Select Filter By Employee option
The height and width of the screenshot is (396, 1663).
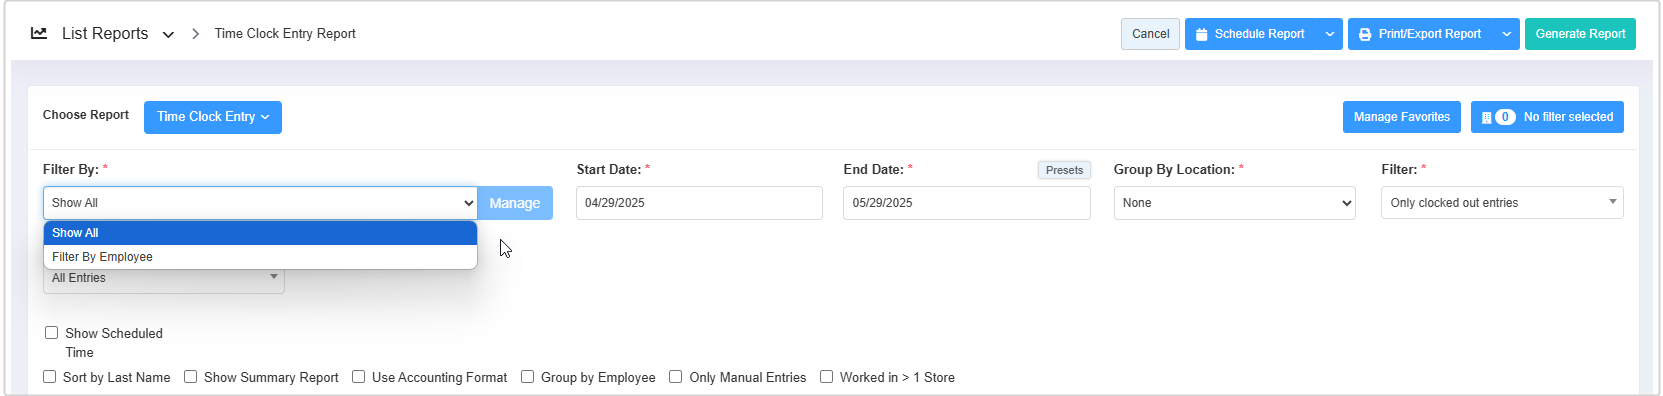(x=260, y=257)
